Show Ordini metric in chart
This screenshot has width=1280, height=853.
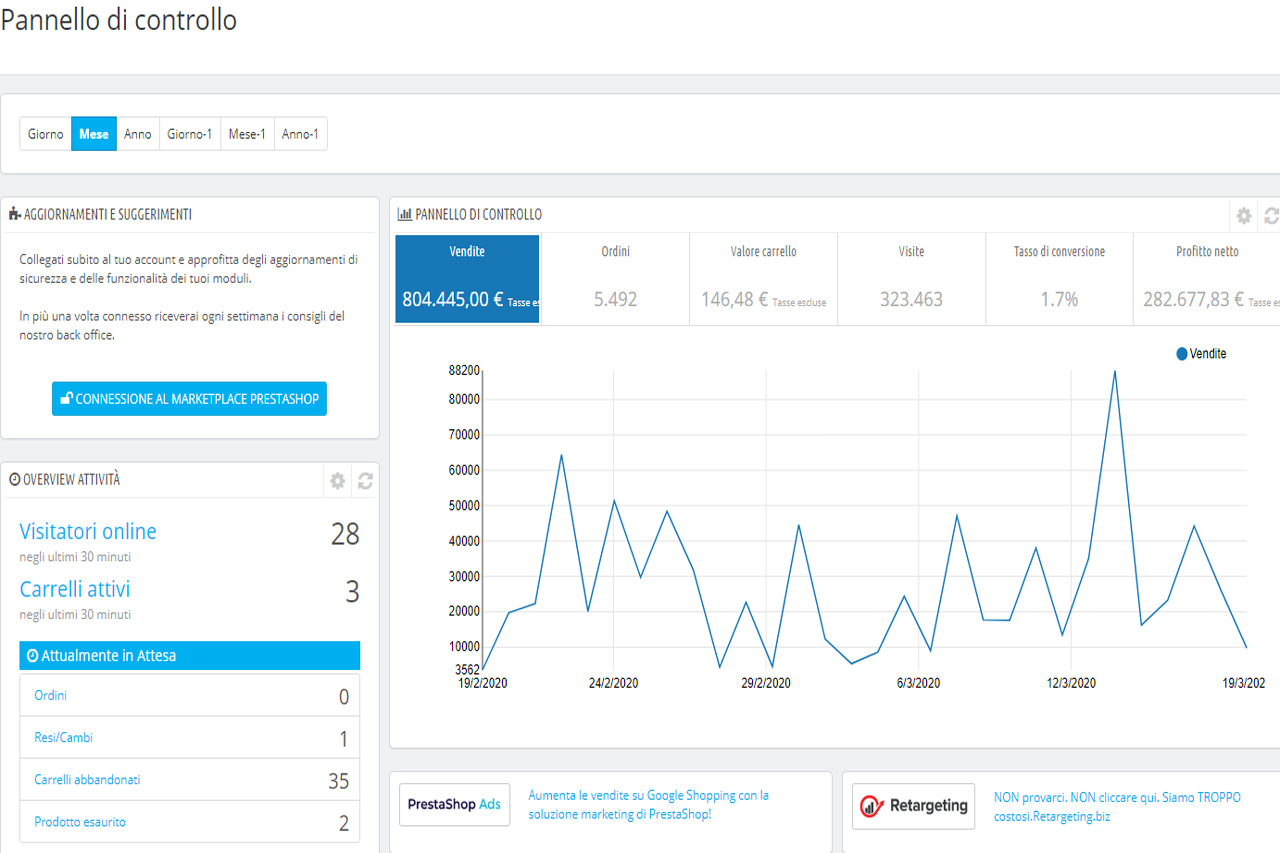click(x=615, y=279)
